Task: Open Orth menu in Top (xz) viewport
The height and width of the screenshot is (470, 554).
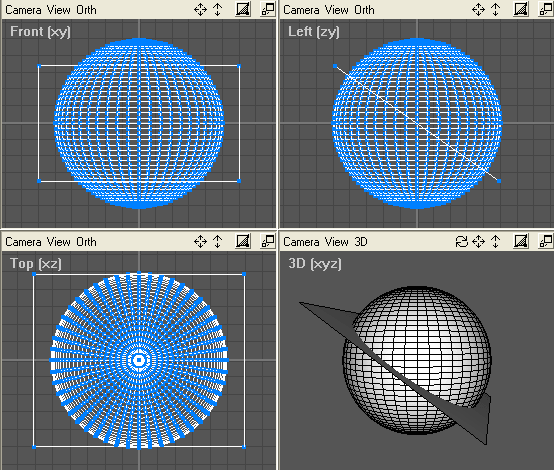Action: coord(86,242)
